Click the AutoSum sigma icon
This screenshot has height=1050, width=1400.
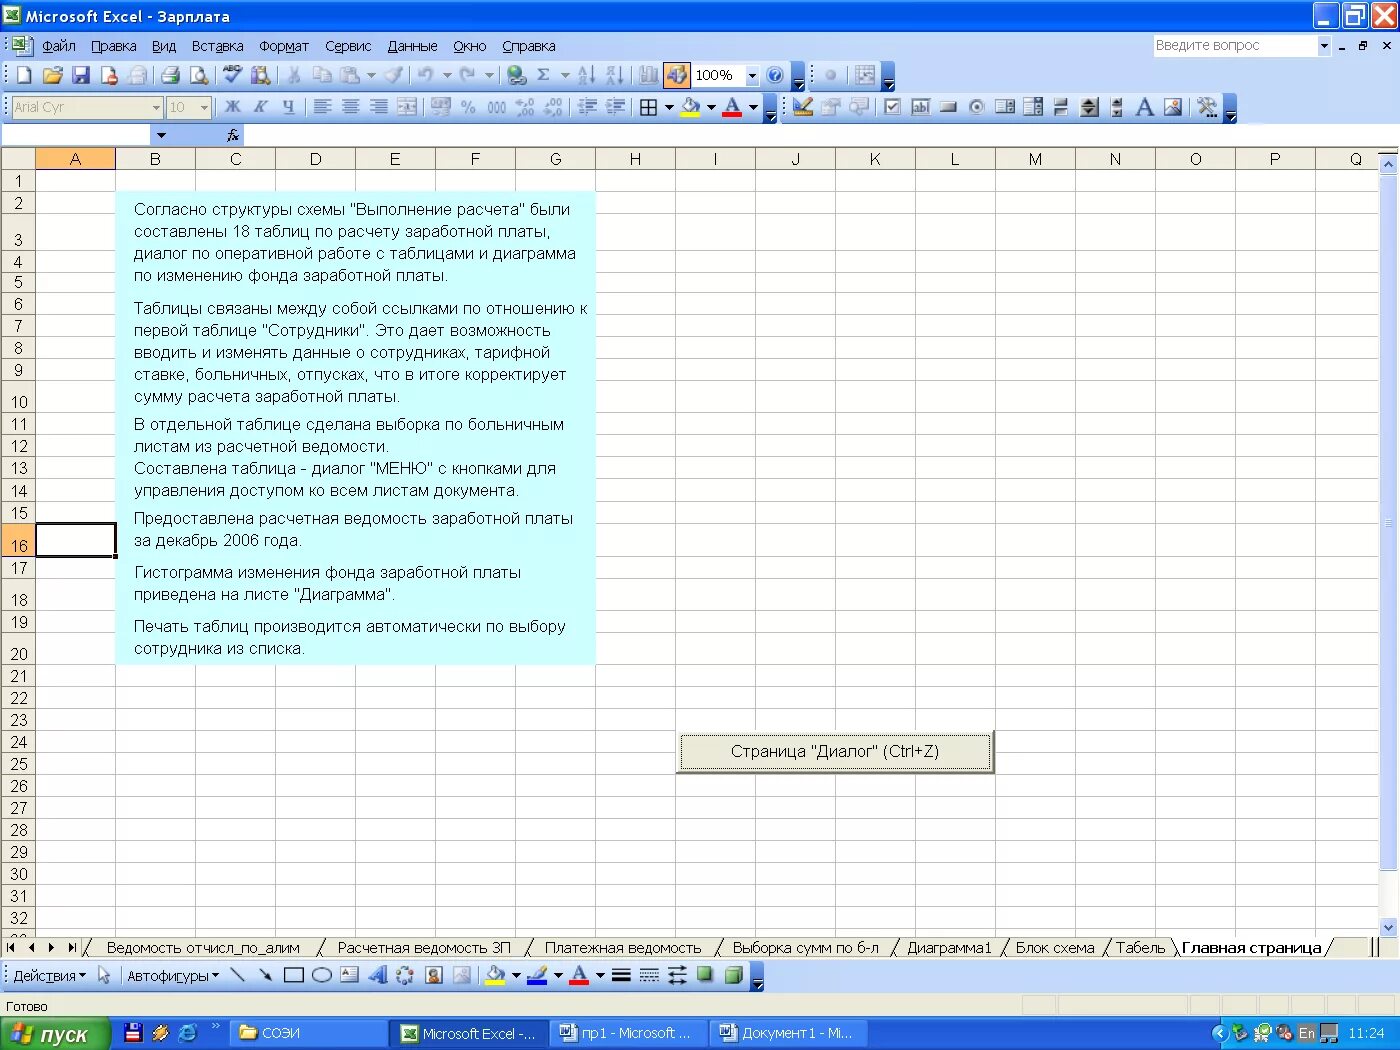[543, 75]
